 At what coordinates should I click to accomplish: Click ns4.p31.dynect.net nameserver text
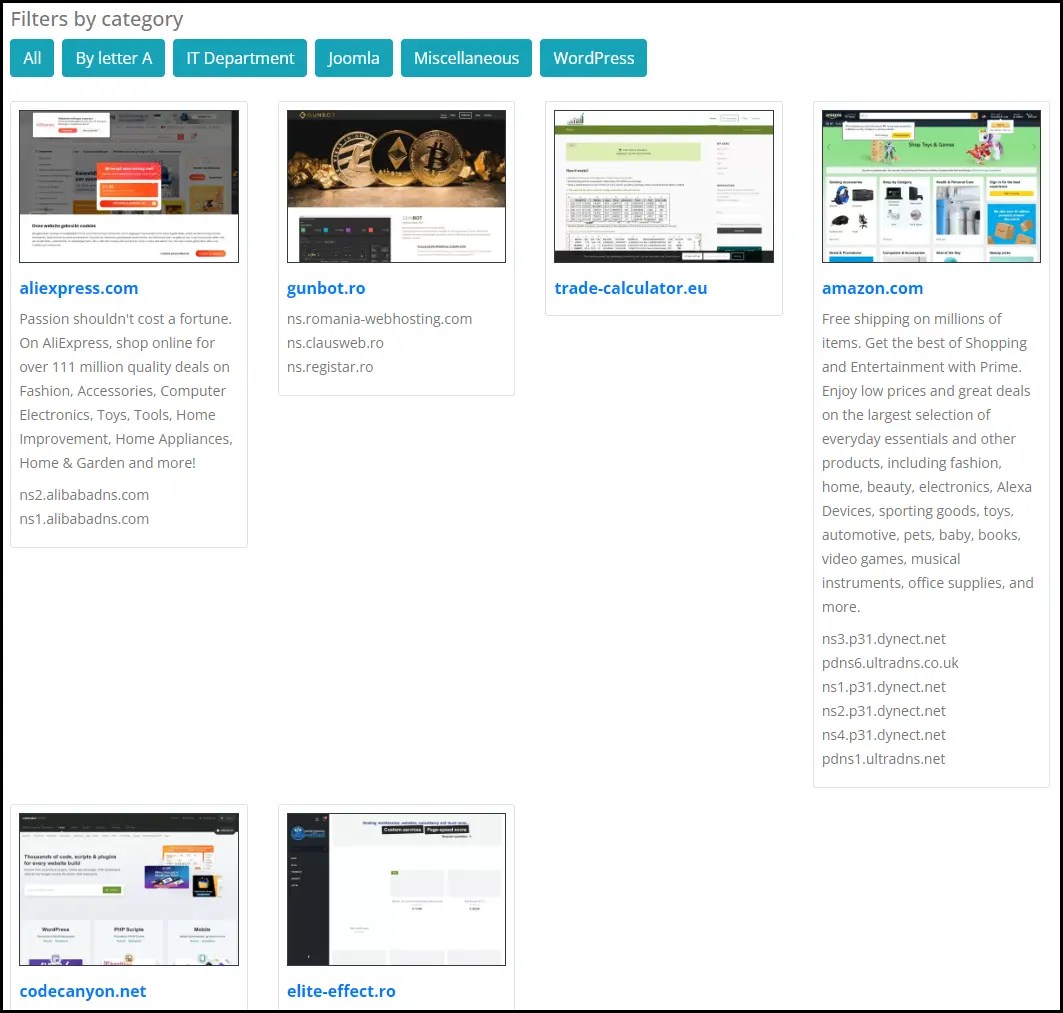[883, 735]
